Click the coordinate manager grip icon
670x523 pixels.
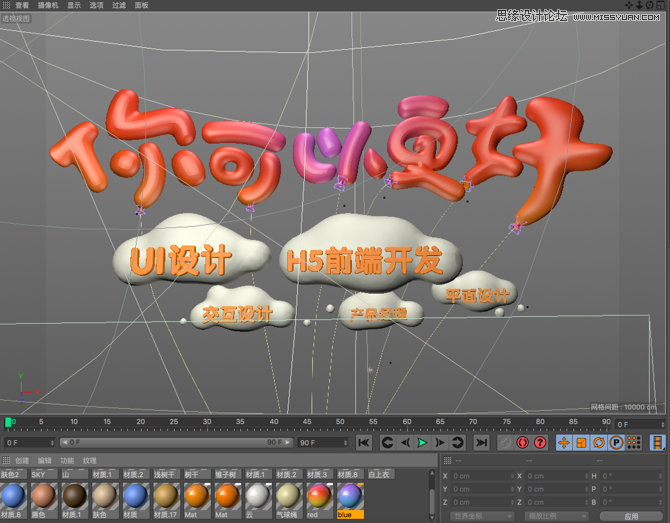(x=447, y=460)
